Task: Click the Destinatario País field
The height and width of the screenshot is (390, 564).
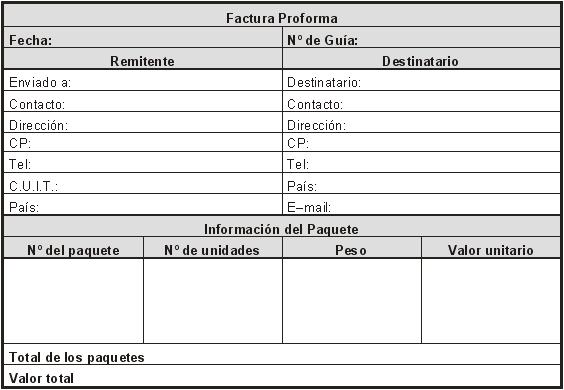Action: 422,183
